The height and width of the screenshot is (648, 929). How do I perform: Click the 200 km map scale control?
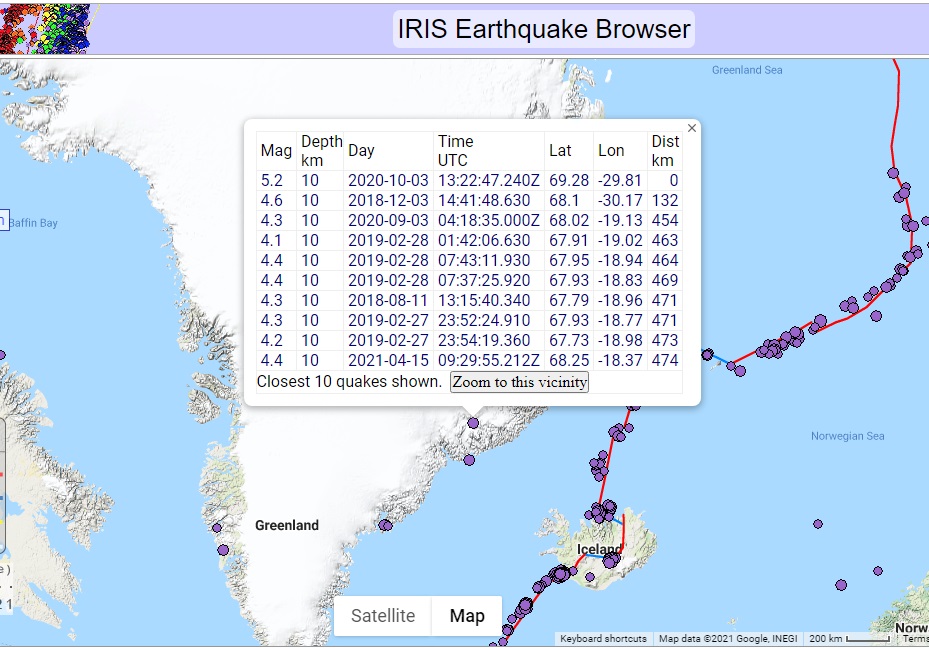point(850,639)
